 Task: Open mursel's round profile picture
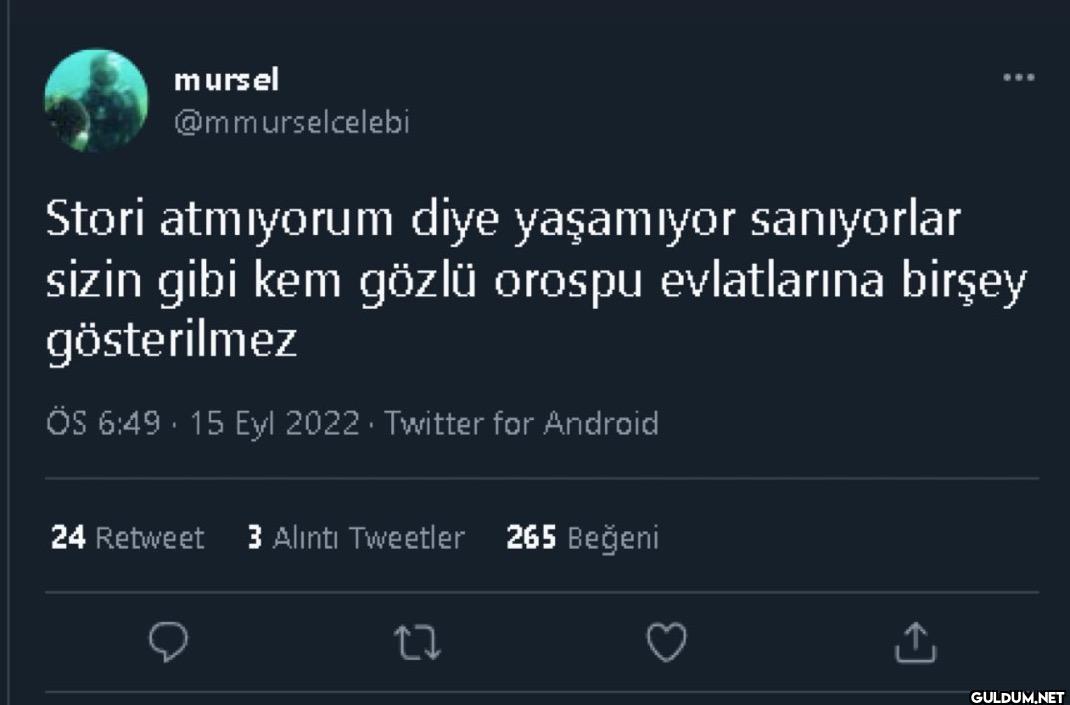[96, 101]
